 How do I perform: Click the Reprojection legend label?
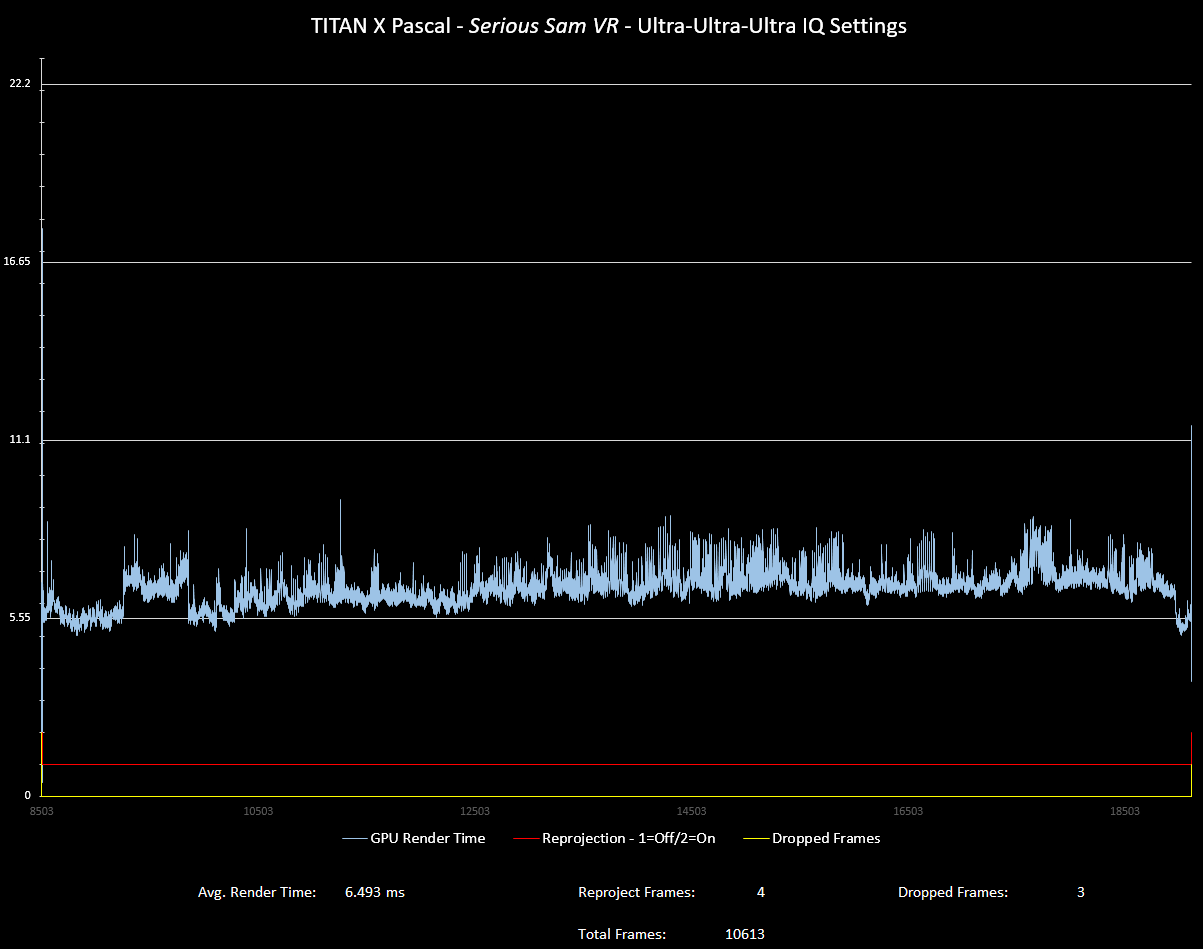pyautogui.click(x=628, y=838)
